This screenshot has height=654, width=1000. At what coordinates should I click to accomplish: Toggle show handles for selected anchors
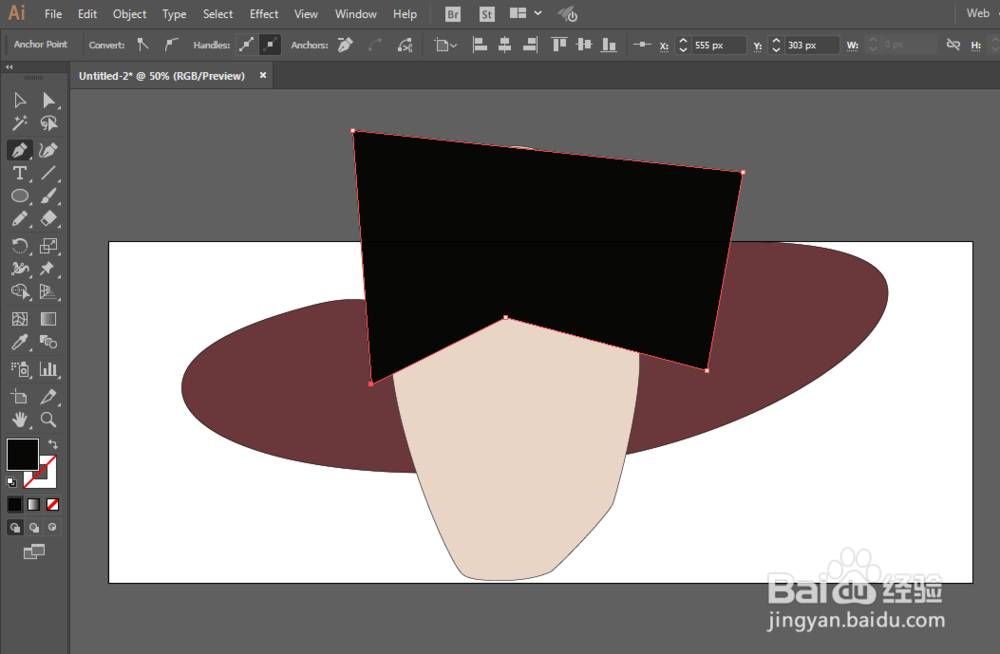pyautogui.click(x=246, y=45)
